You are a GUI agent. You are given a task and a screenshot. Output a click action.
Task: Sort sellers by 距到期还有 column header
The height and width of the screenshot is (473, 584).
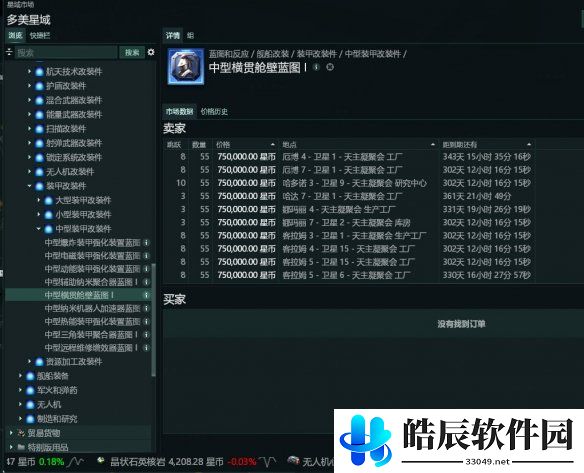click(487, 145)
